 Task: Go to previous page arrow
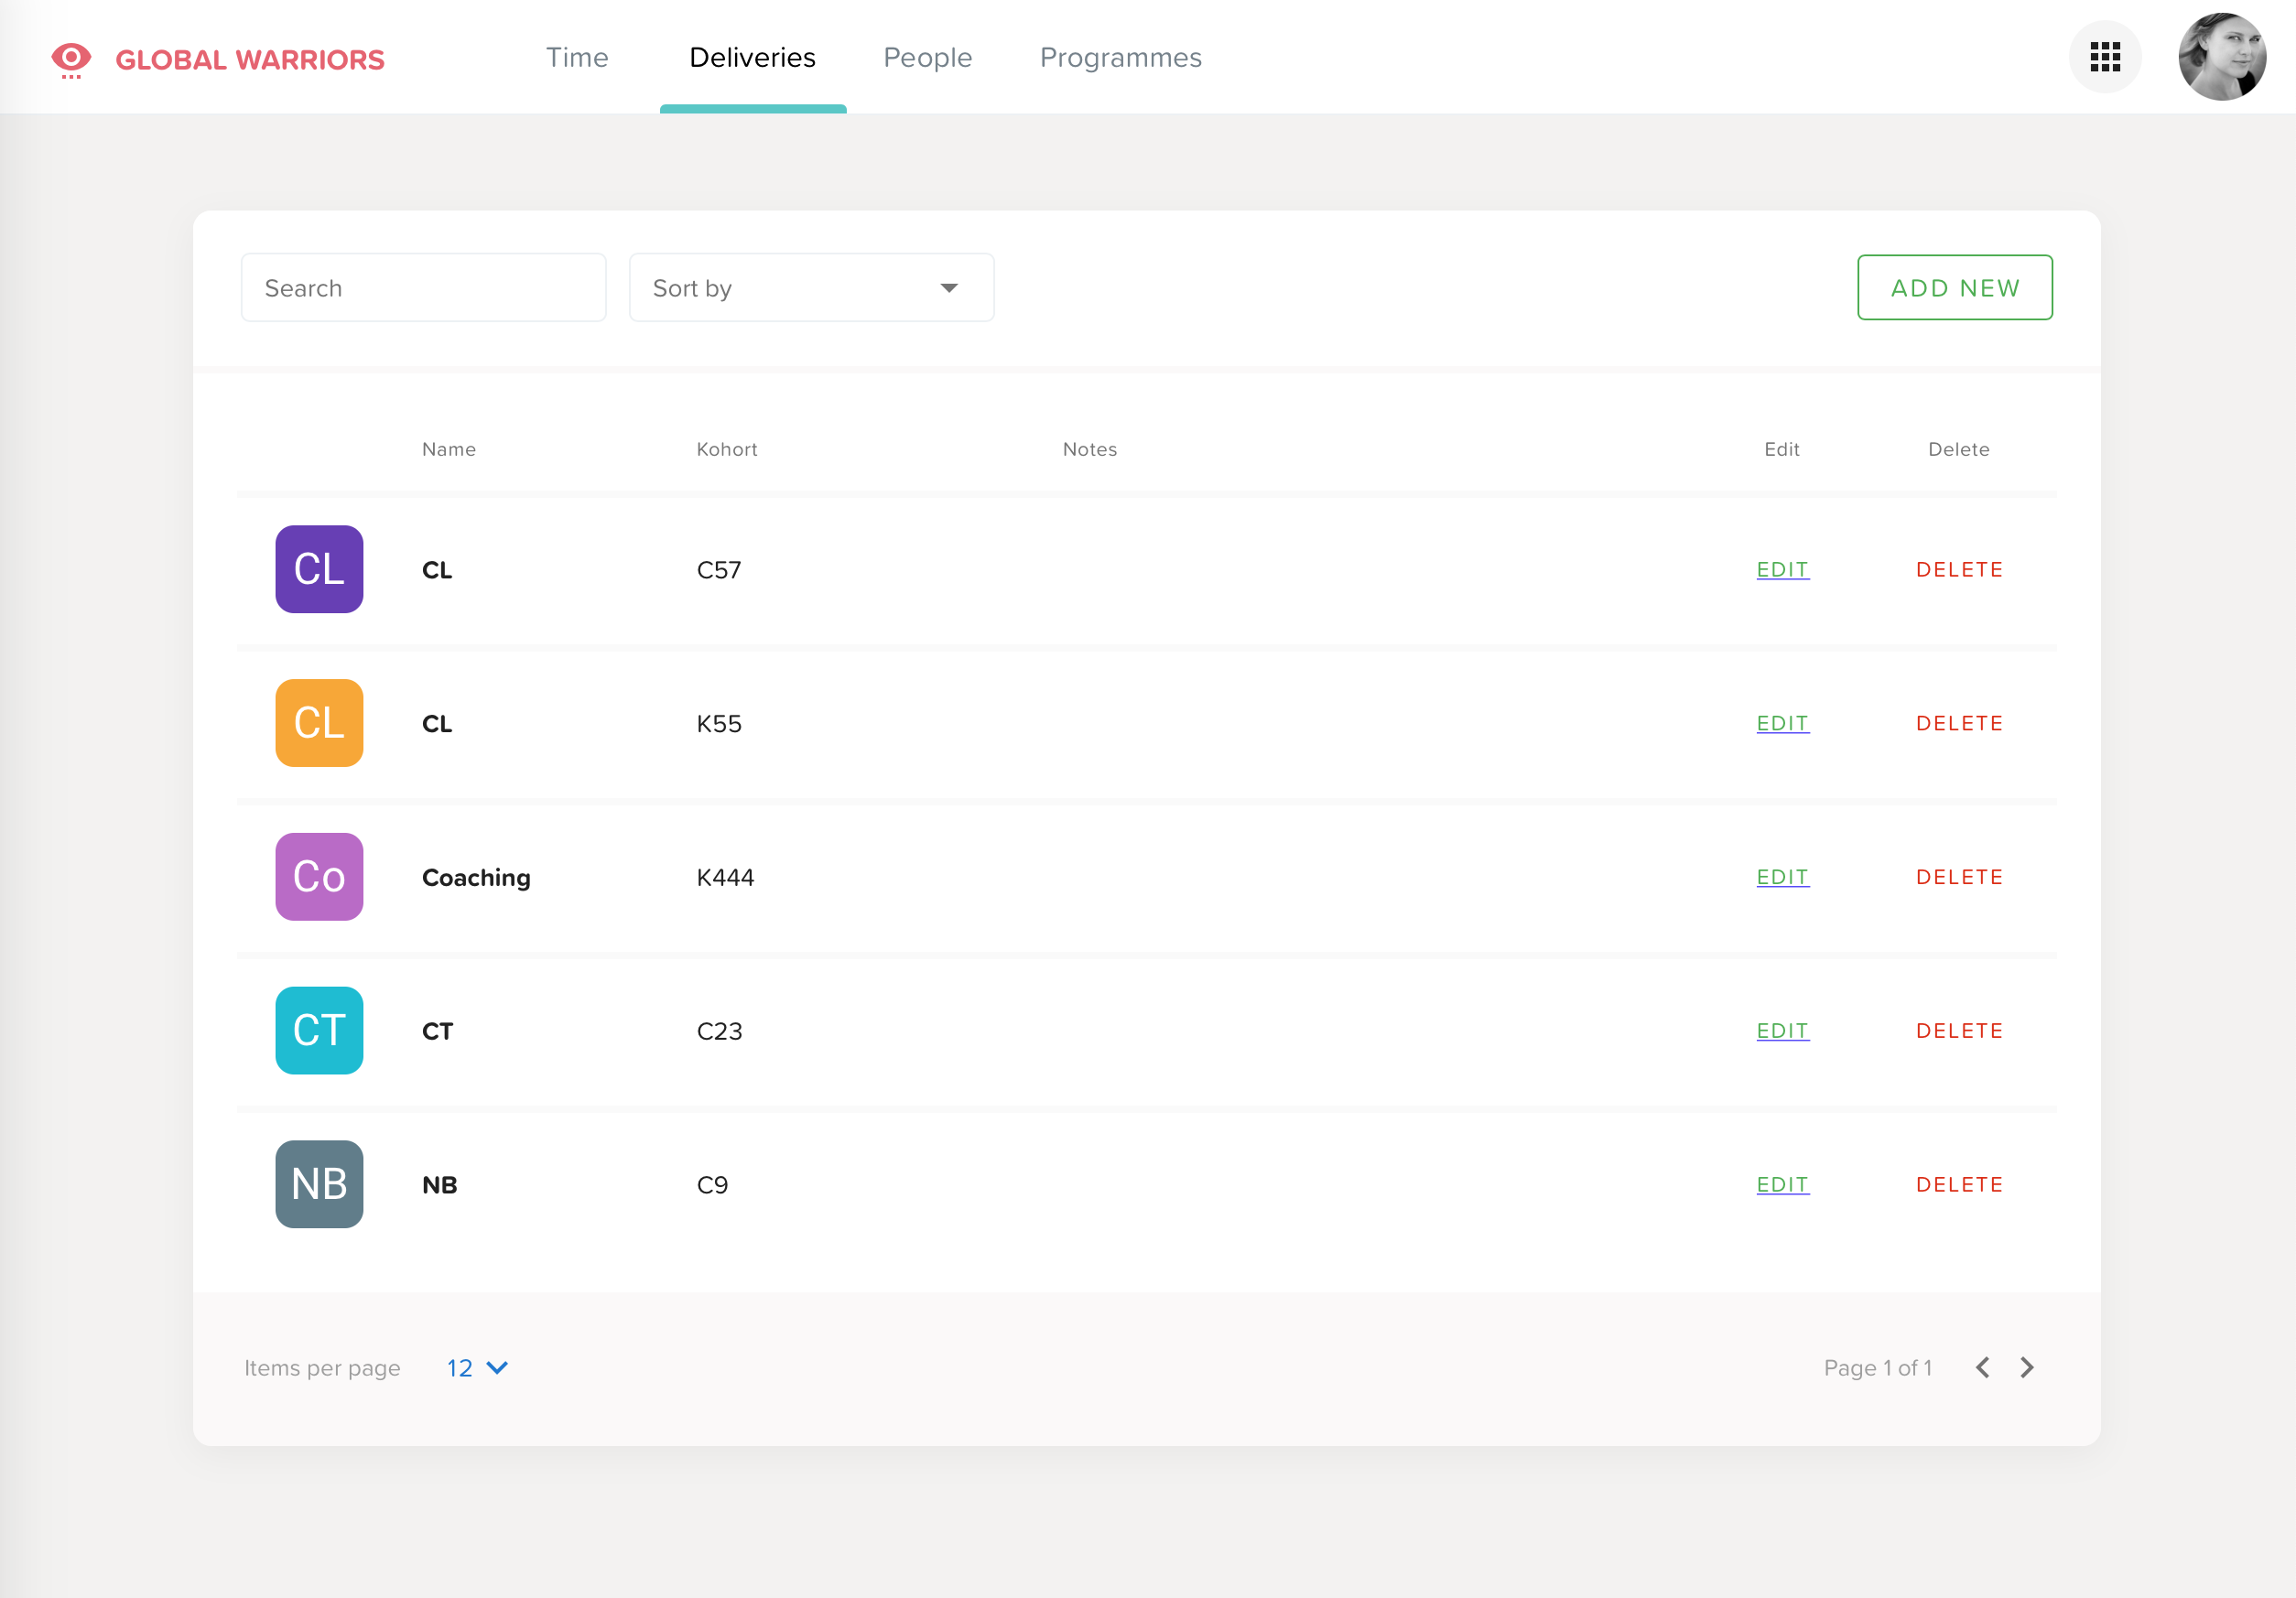[x=1982, y=1367]
